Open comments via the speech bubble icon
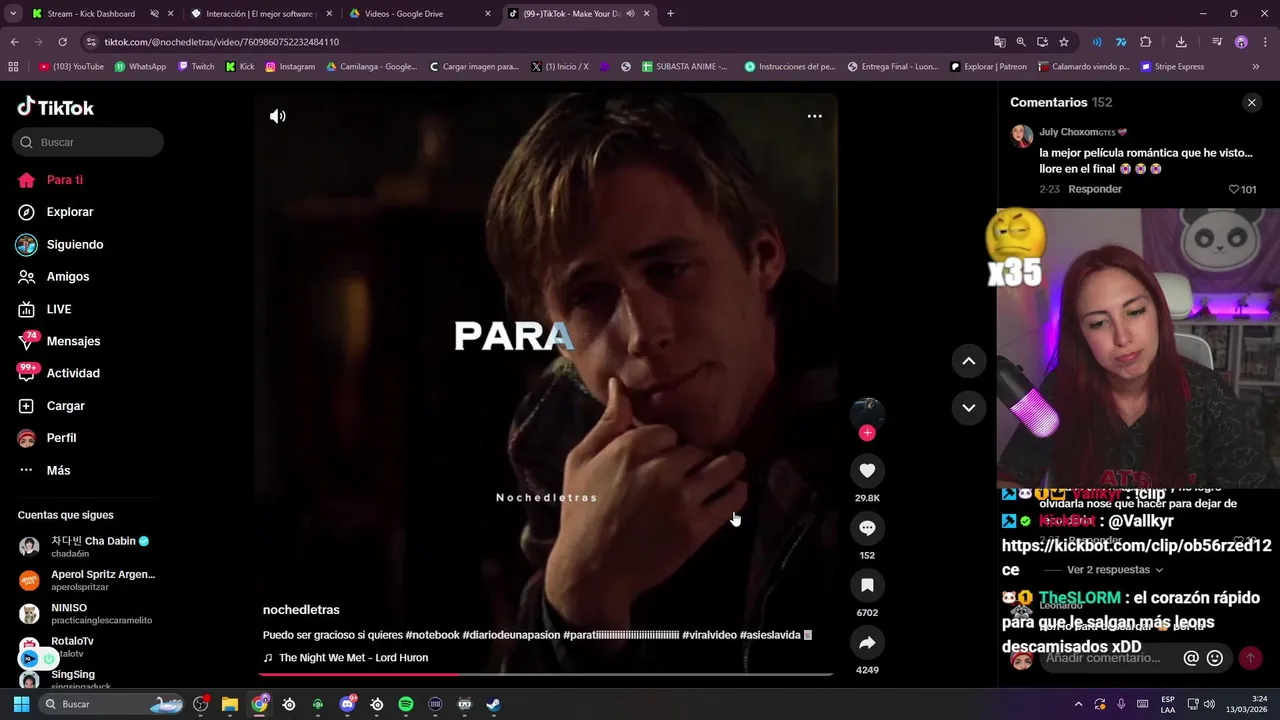1280x720 pixels. click(867, 528)
